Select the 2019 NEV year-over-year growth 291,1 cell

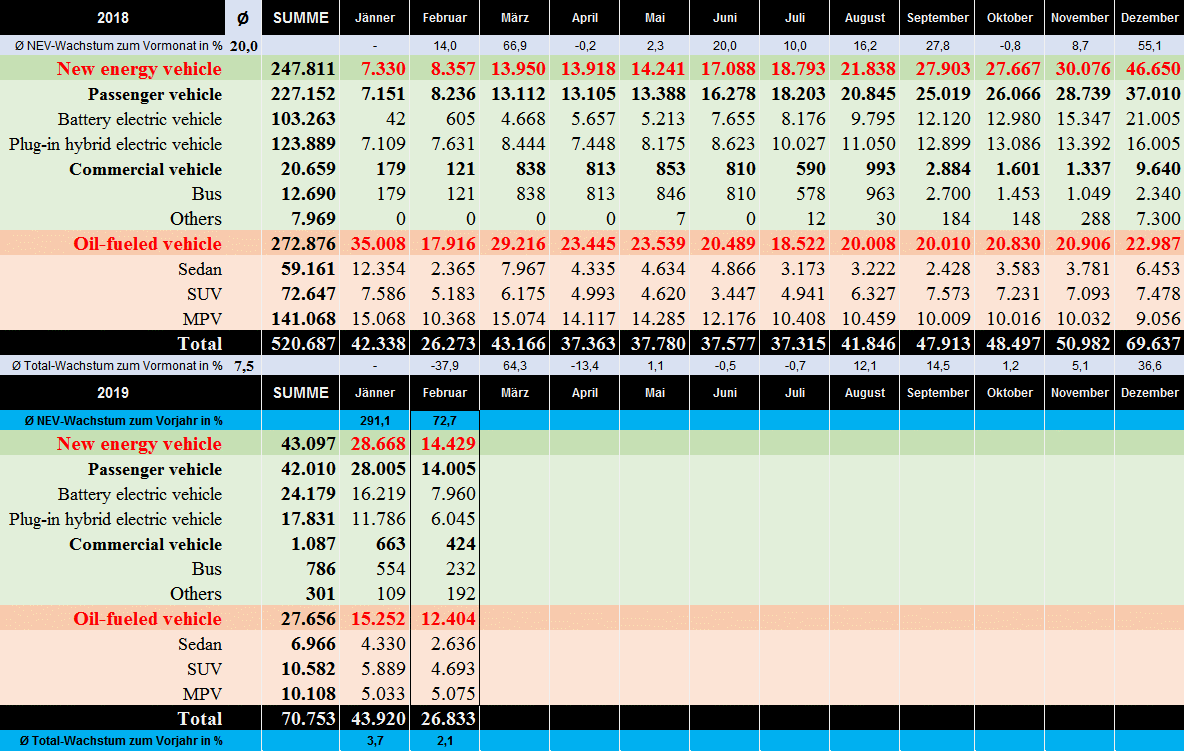tap(375, 420)
